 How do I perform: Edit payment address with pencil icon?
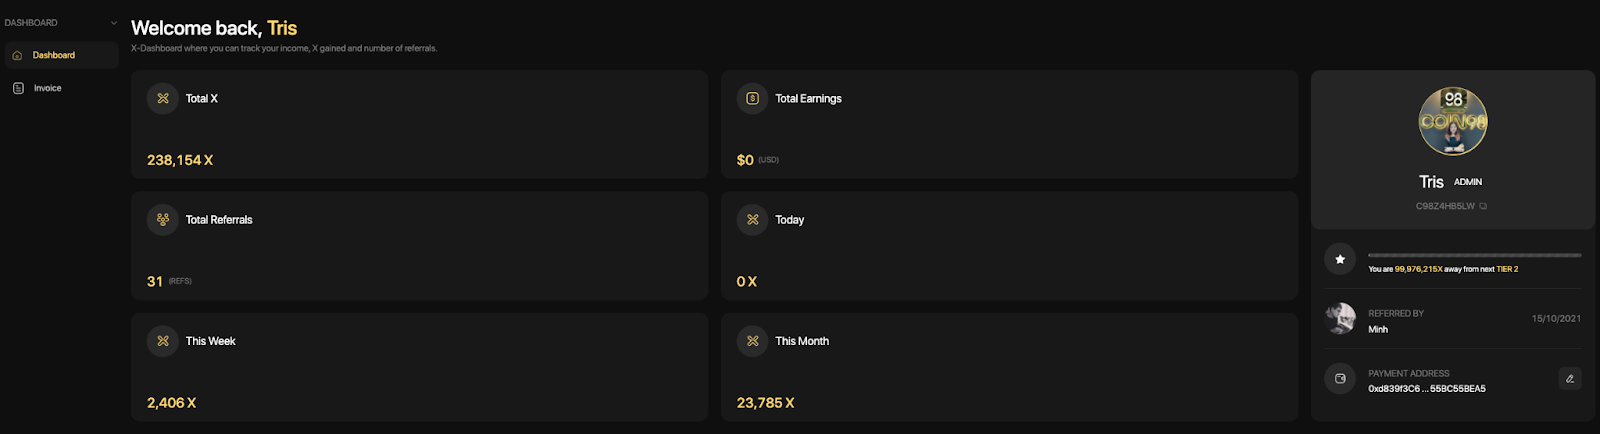pos(1570,379)
